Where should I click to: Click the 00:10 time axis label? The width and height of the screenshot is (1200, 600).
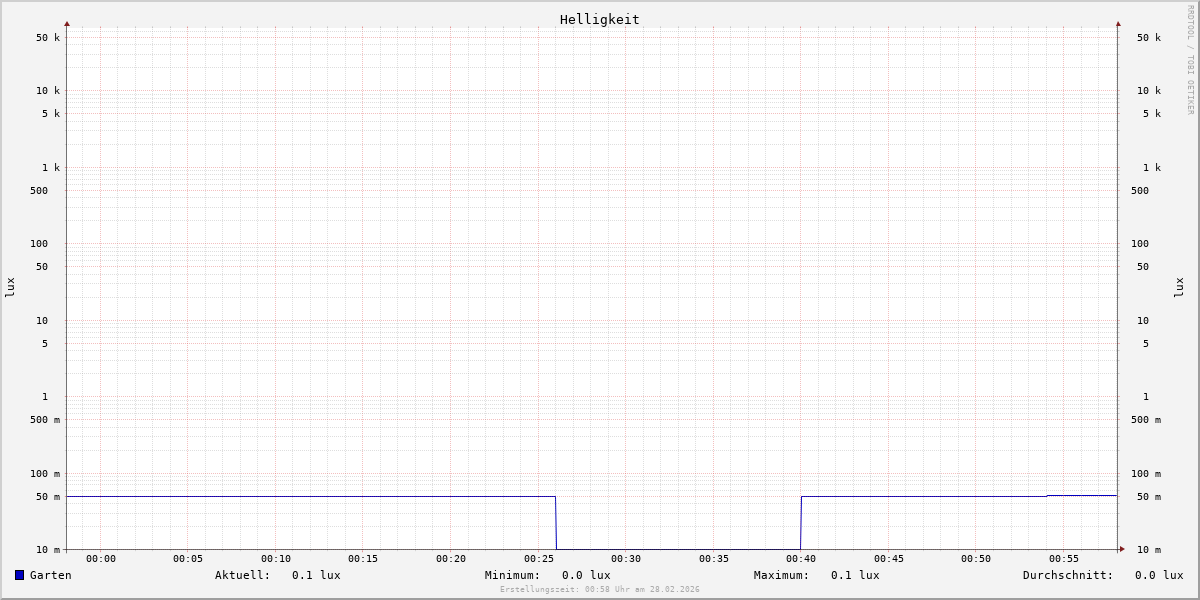click(x=276, y=559)
